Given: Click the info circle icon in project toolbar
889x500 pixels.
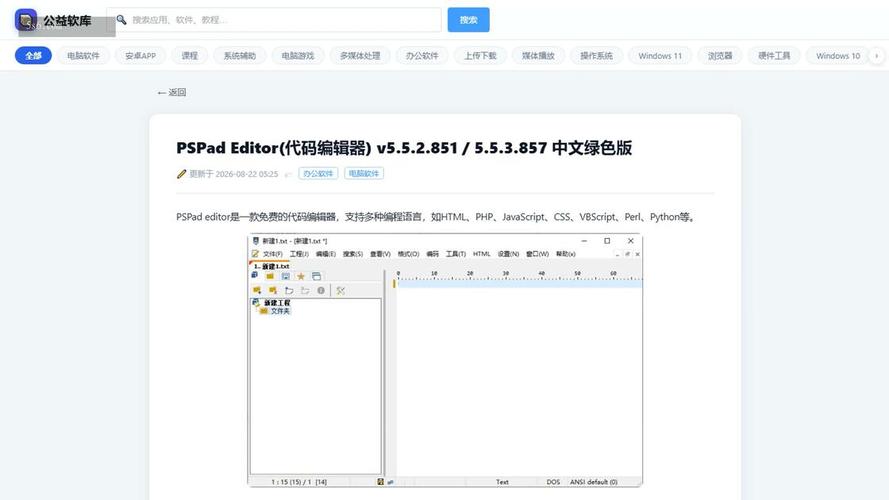Looking at the screenshot, I should (x=321, y=290).
